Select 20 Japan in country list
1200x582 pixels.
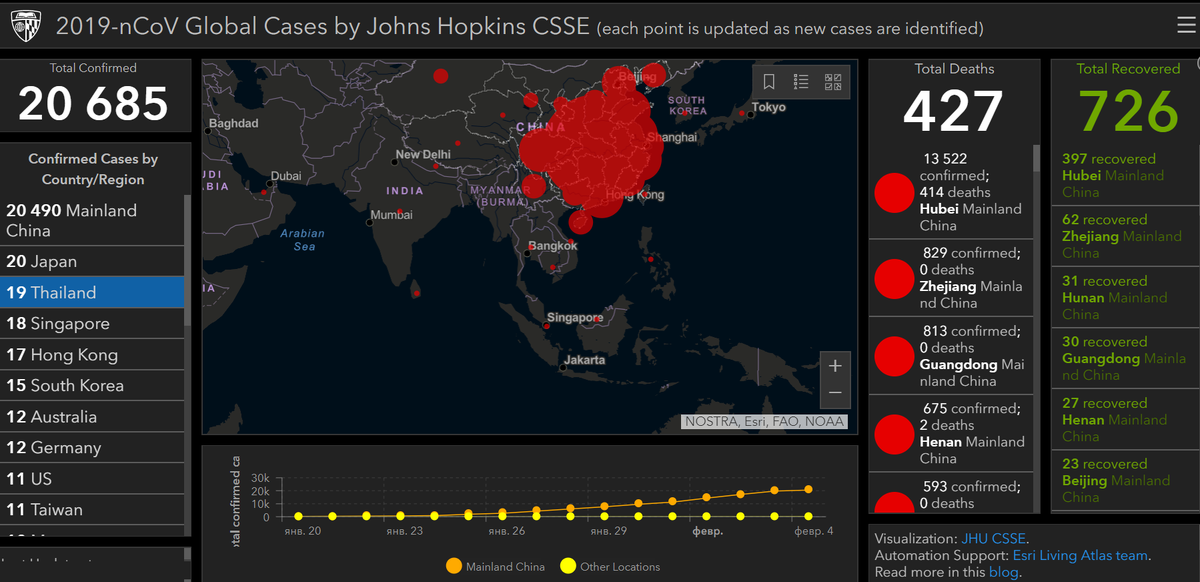(92, 261)
